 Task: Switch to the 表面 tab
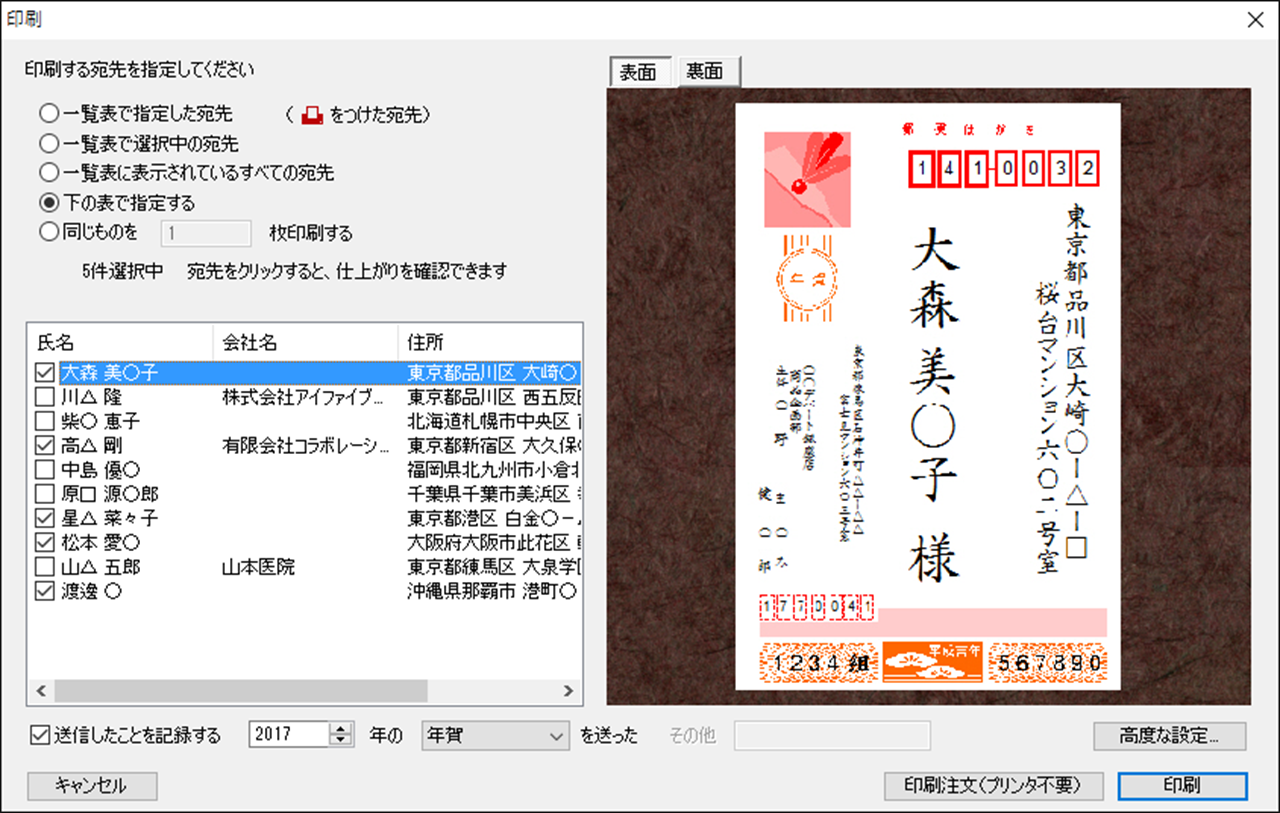pos(639,71)
